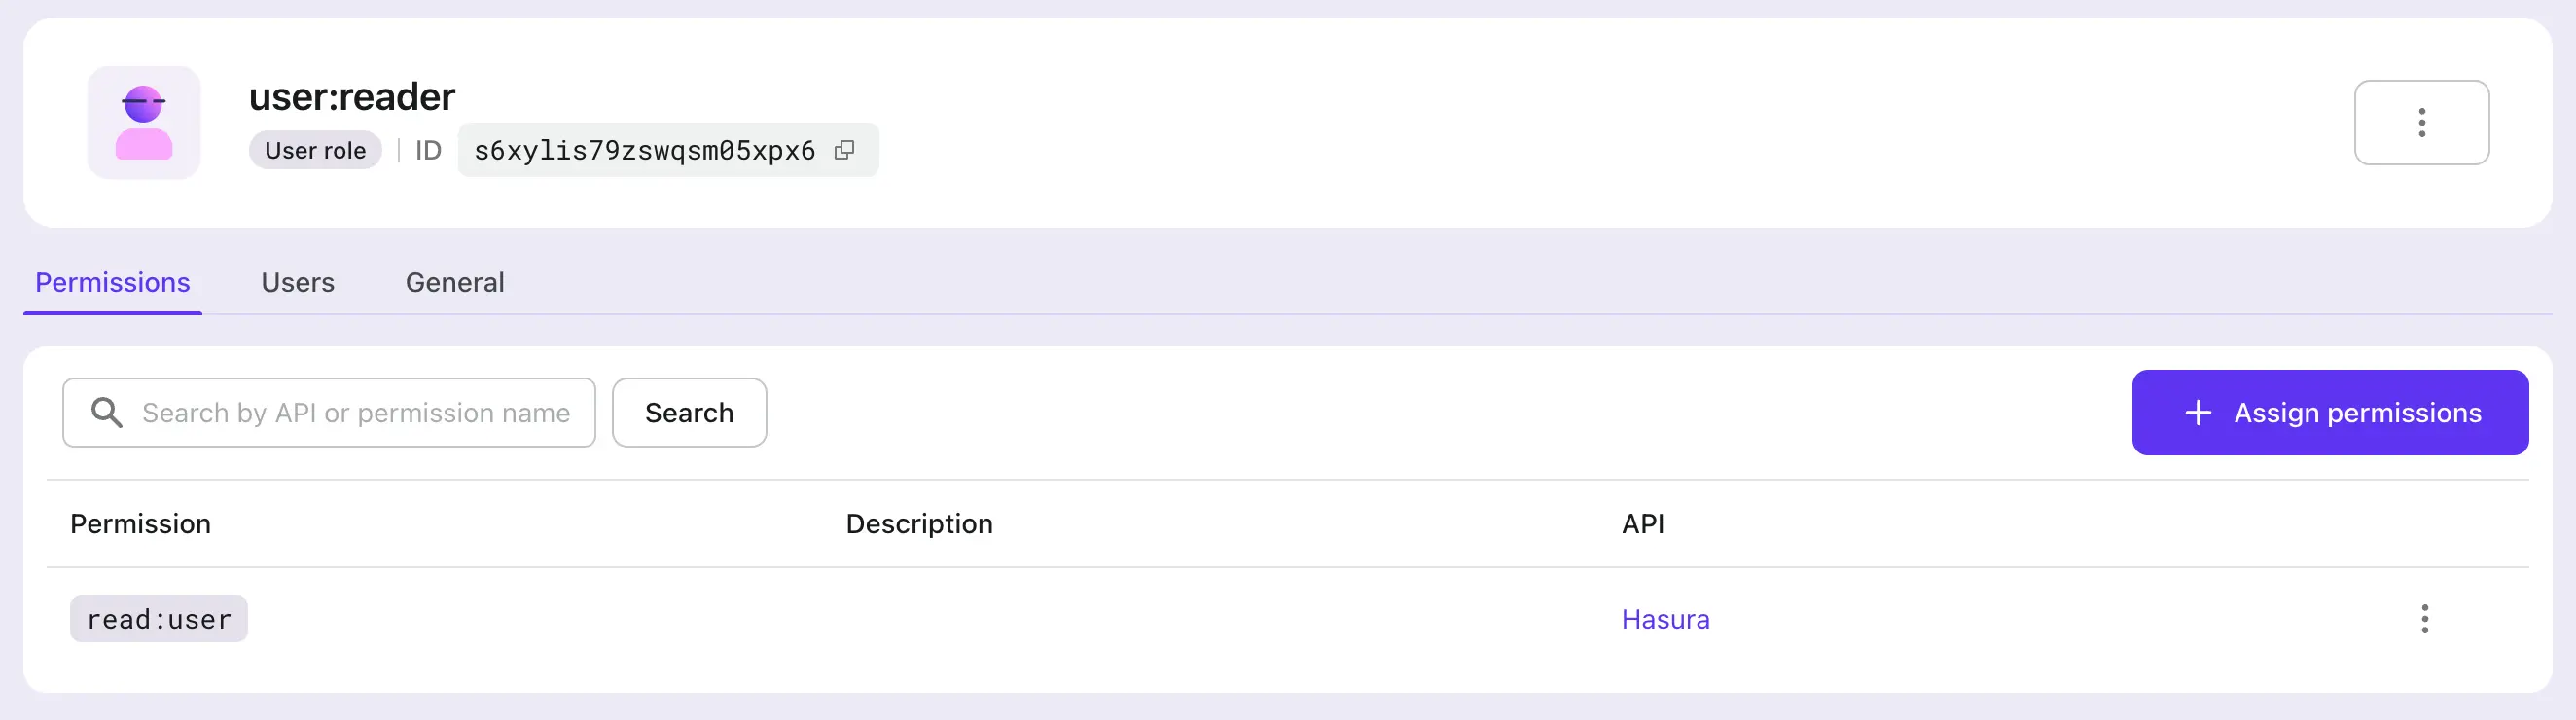Open the role's more options menu
2576x720 pixels.
click(x=2420, y=122)
